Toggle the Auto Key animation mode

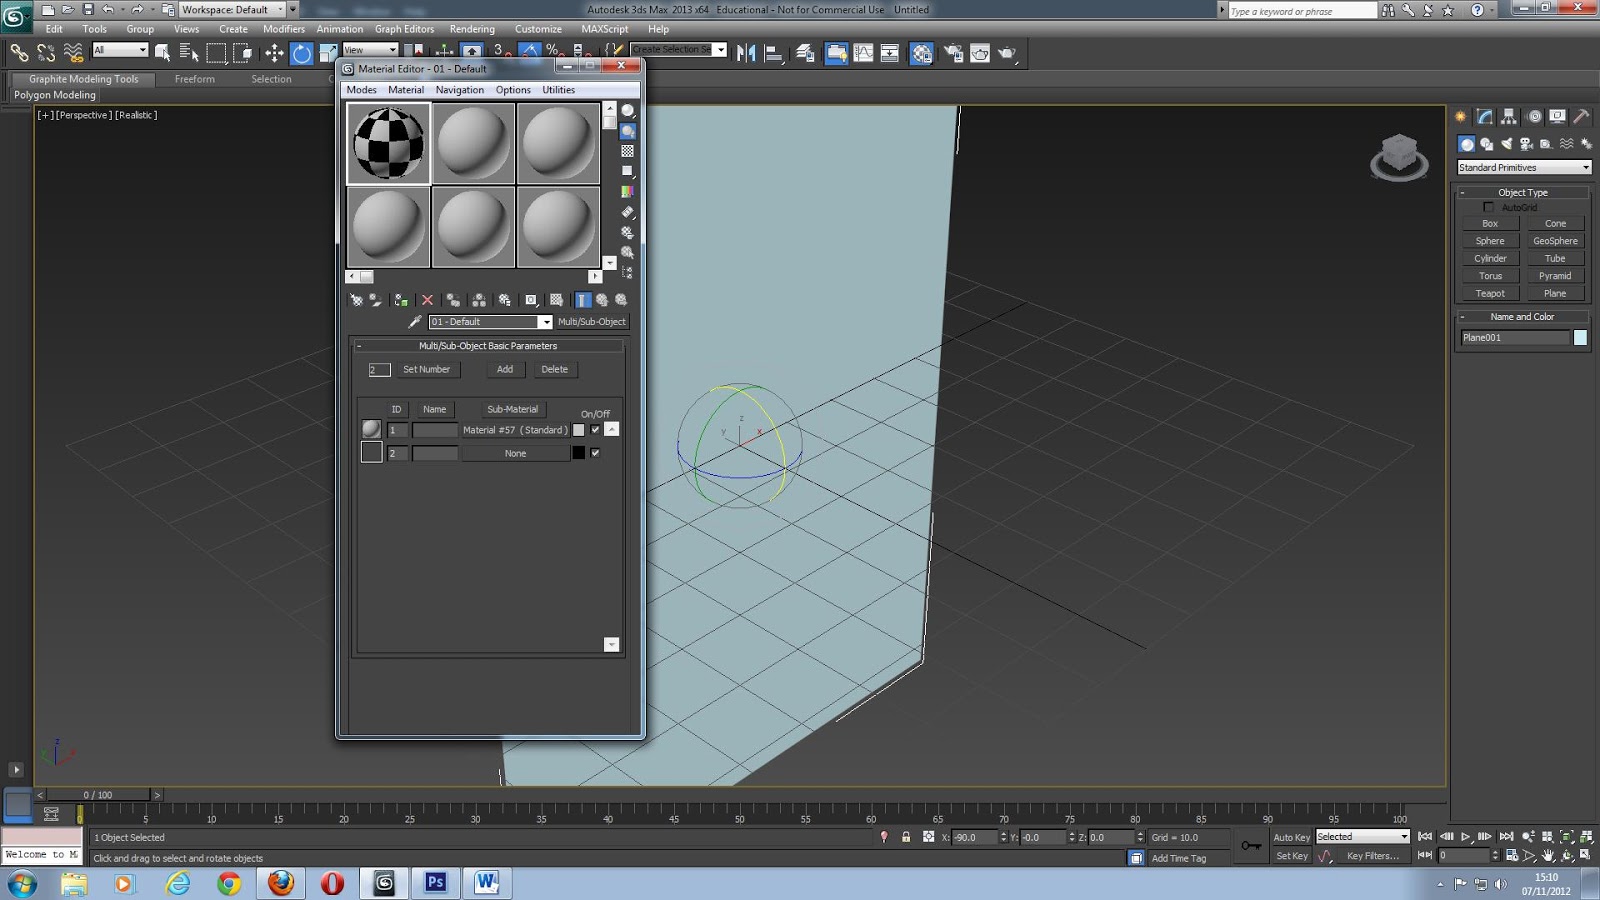[x=1292, y=837]
